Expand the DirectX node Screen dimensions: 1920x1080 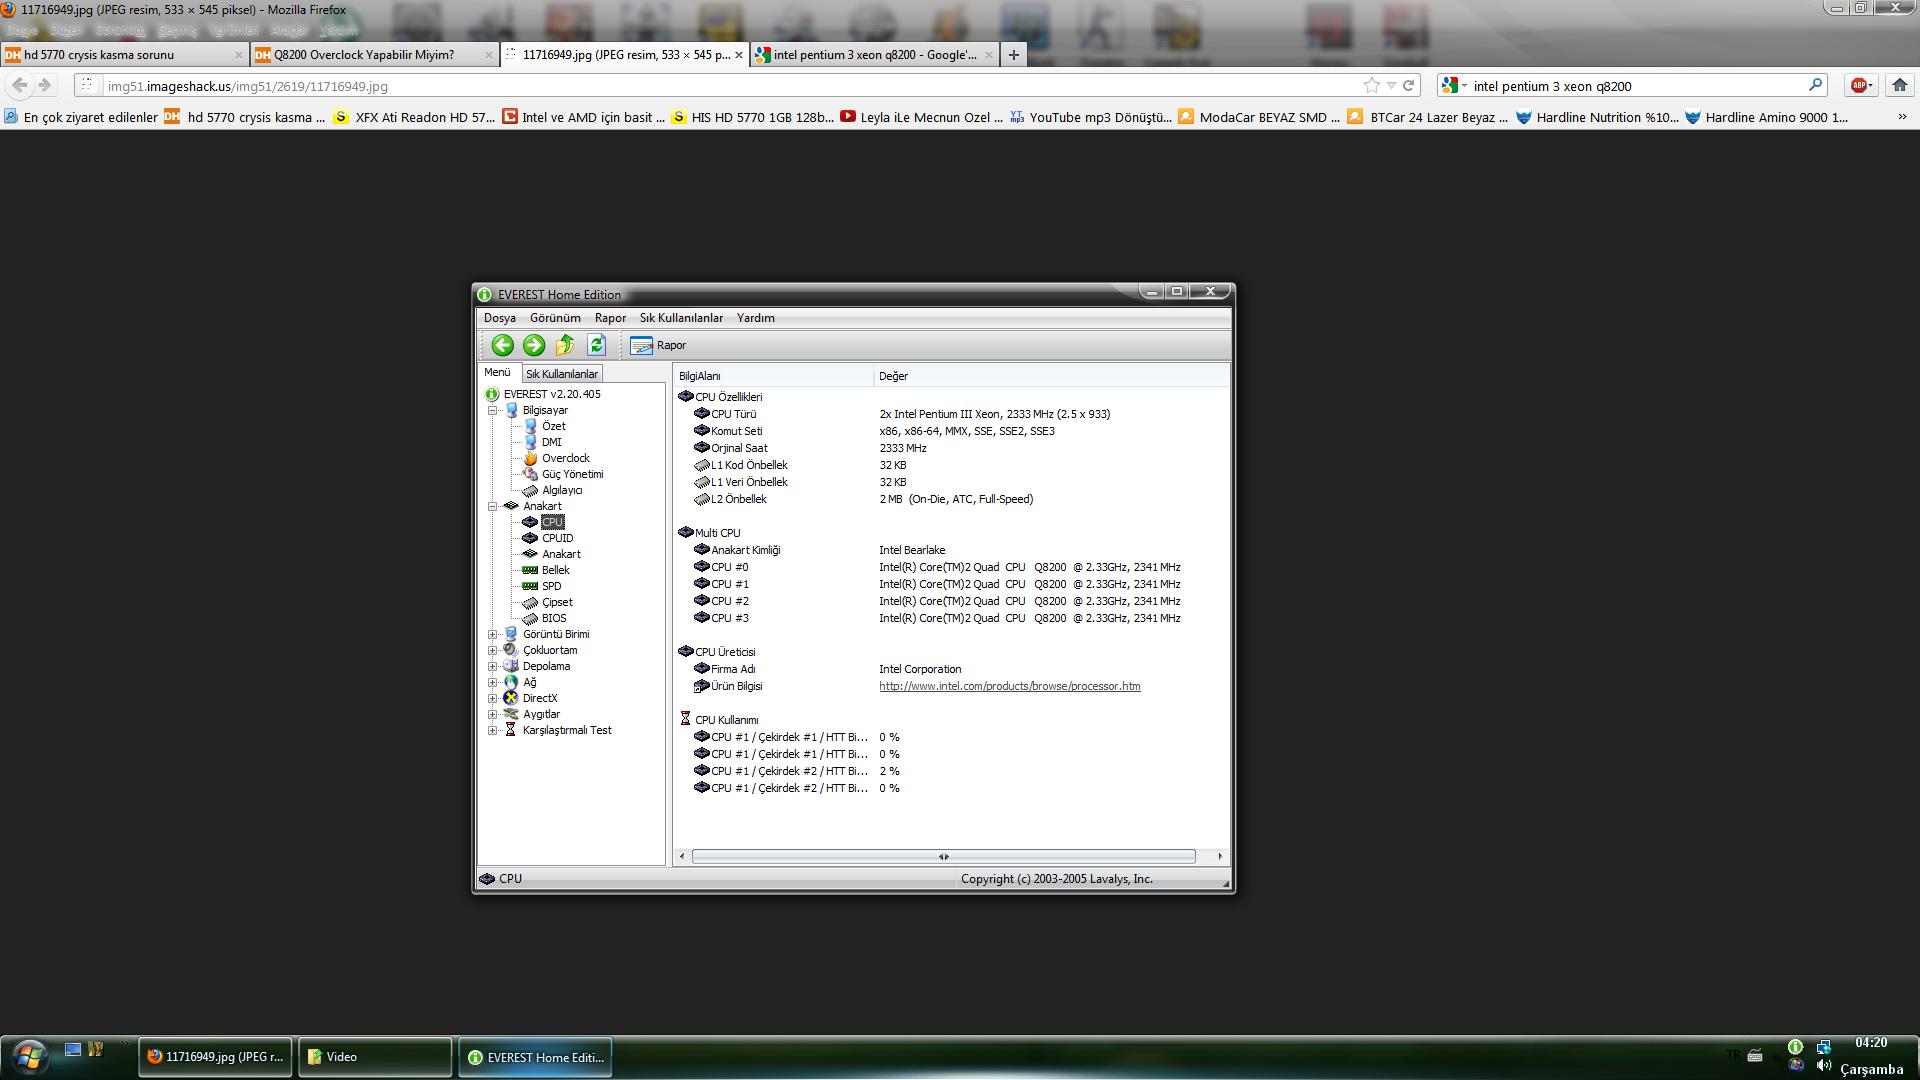coord(492,698)
